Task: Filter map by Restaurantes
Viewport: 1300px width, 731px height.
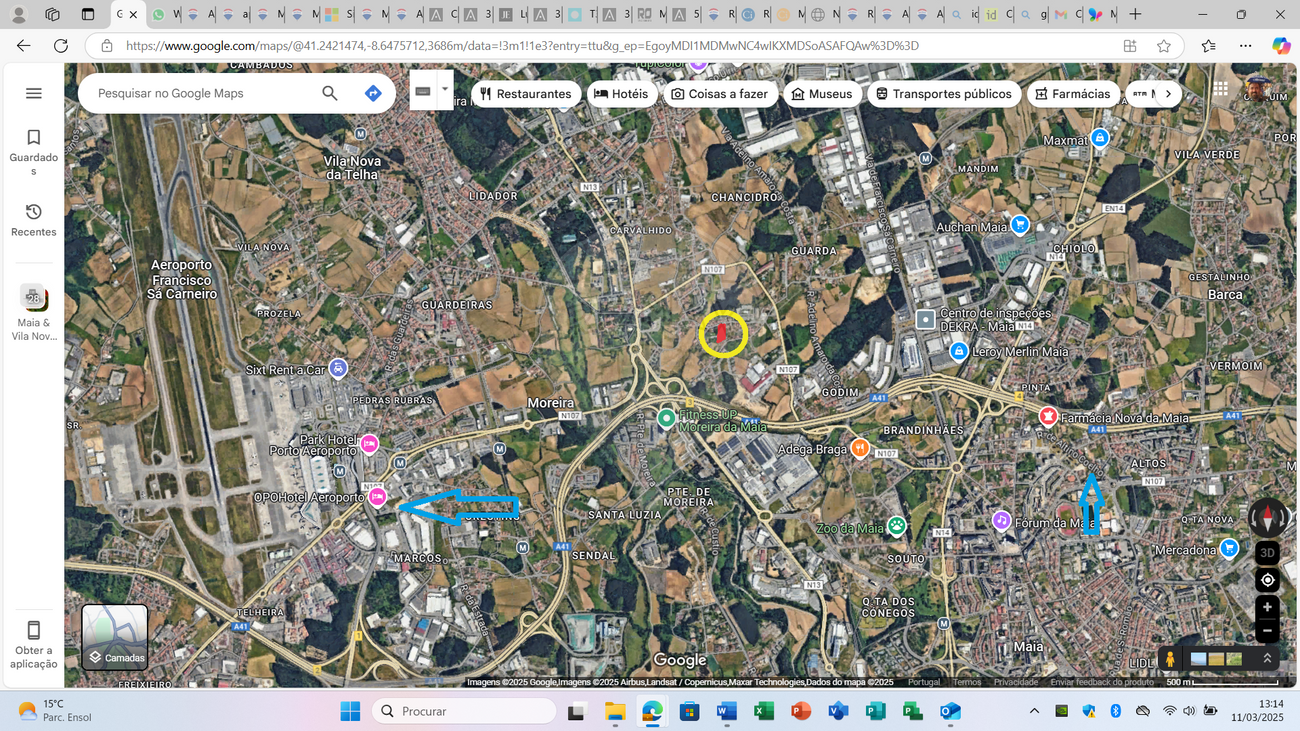Action: [526, 94]
